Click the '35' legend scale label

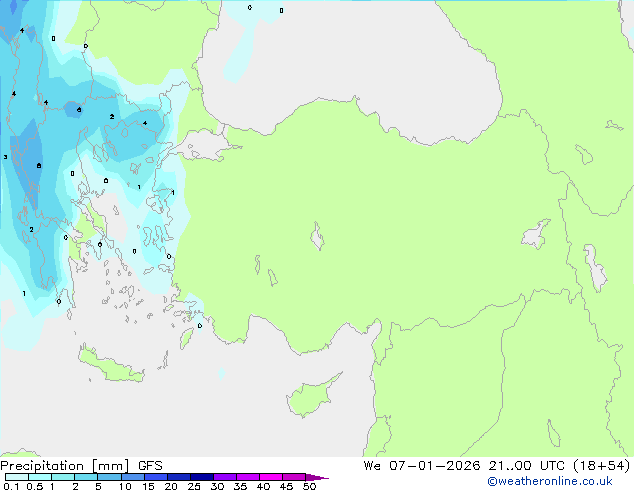coord(240,486)
